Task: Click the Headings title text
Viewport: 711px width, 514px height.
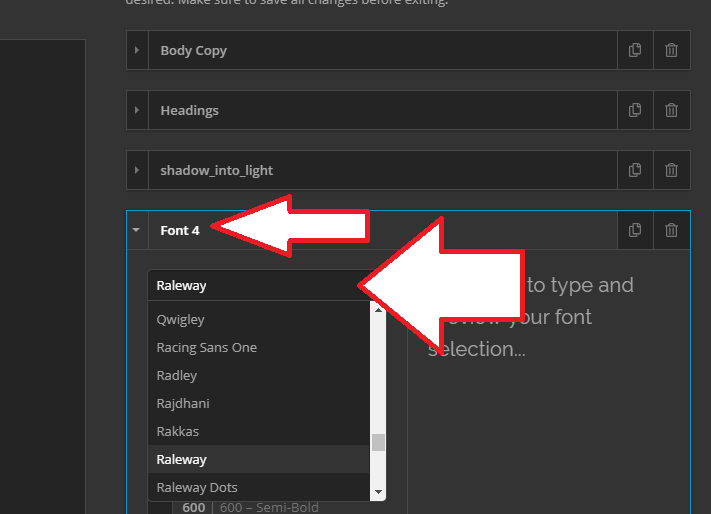Action: [x=190, y=111]
